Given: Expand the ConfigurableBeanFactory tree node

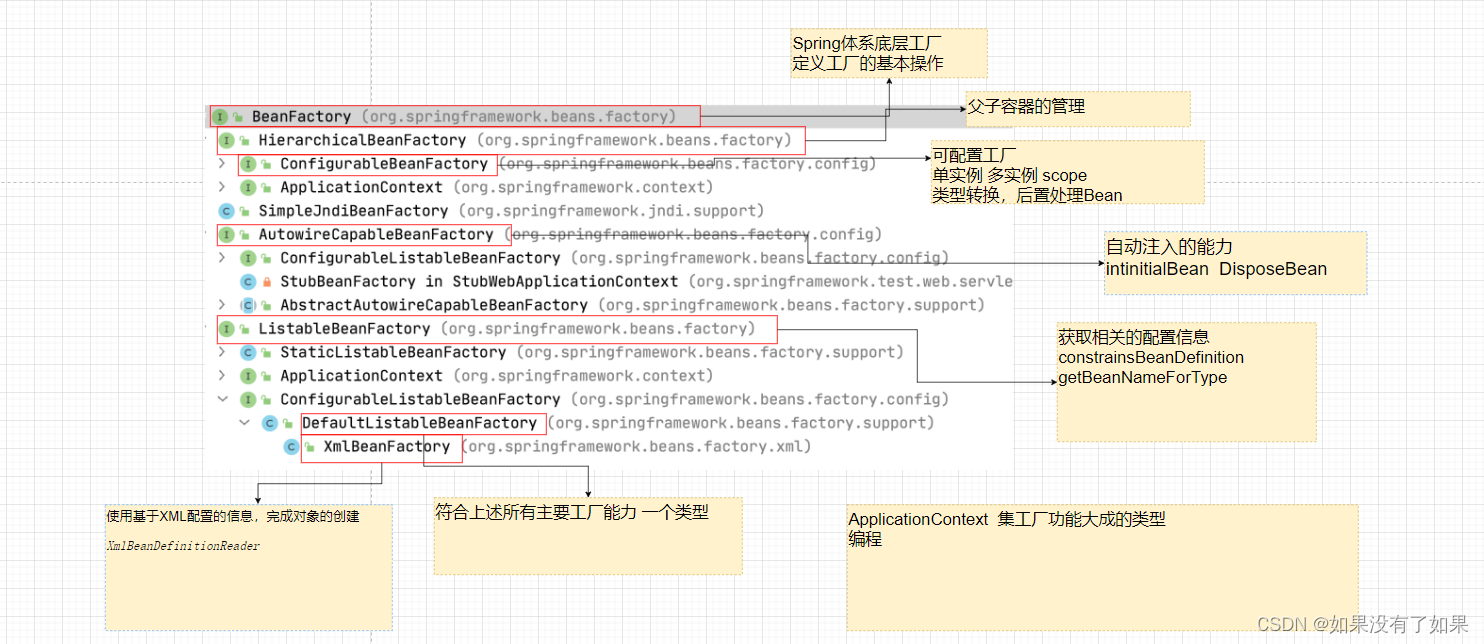Looking at the screenshot, I should click(x=222, y=164).
